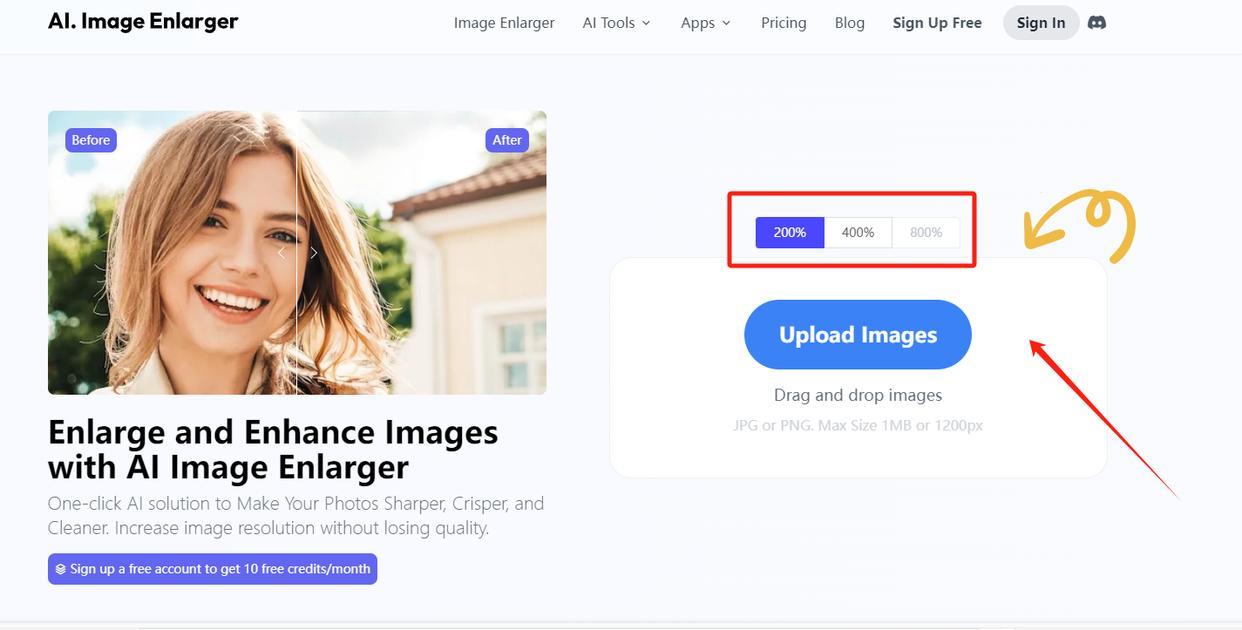The height and width of the screenshot is (630, 1242).
Task: Click the 'One-click AI solution' description
Action: (x=296, y=515)
